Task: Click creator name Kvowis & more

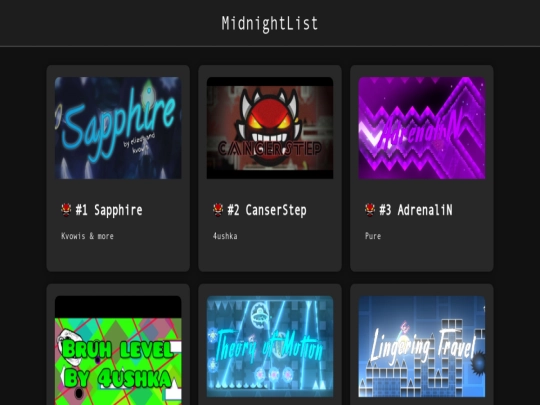Action: 87,236
